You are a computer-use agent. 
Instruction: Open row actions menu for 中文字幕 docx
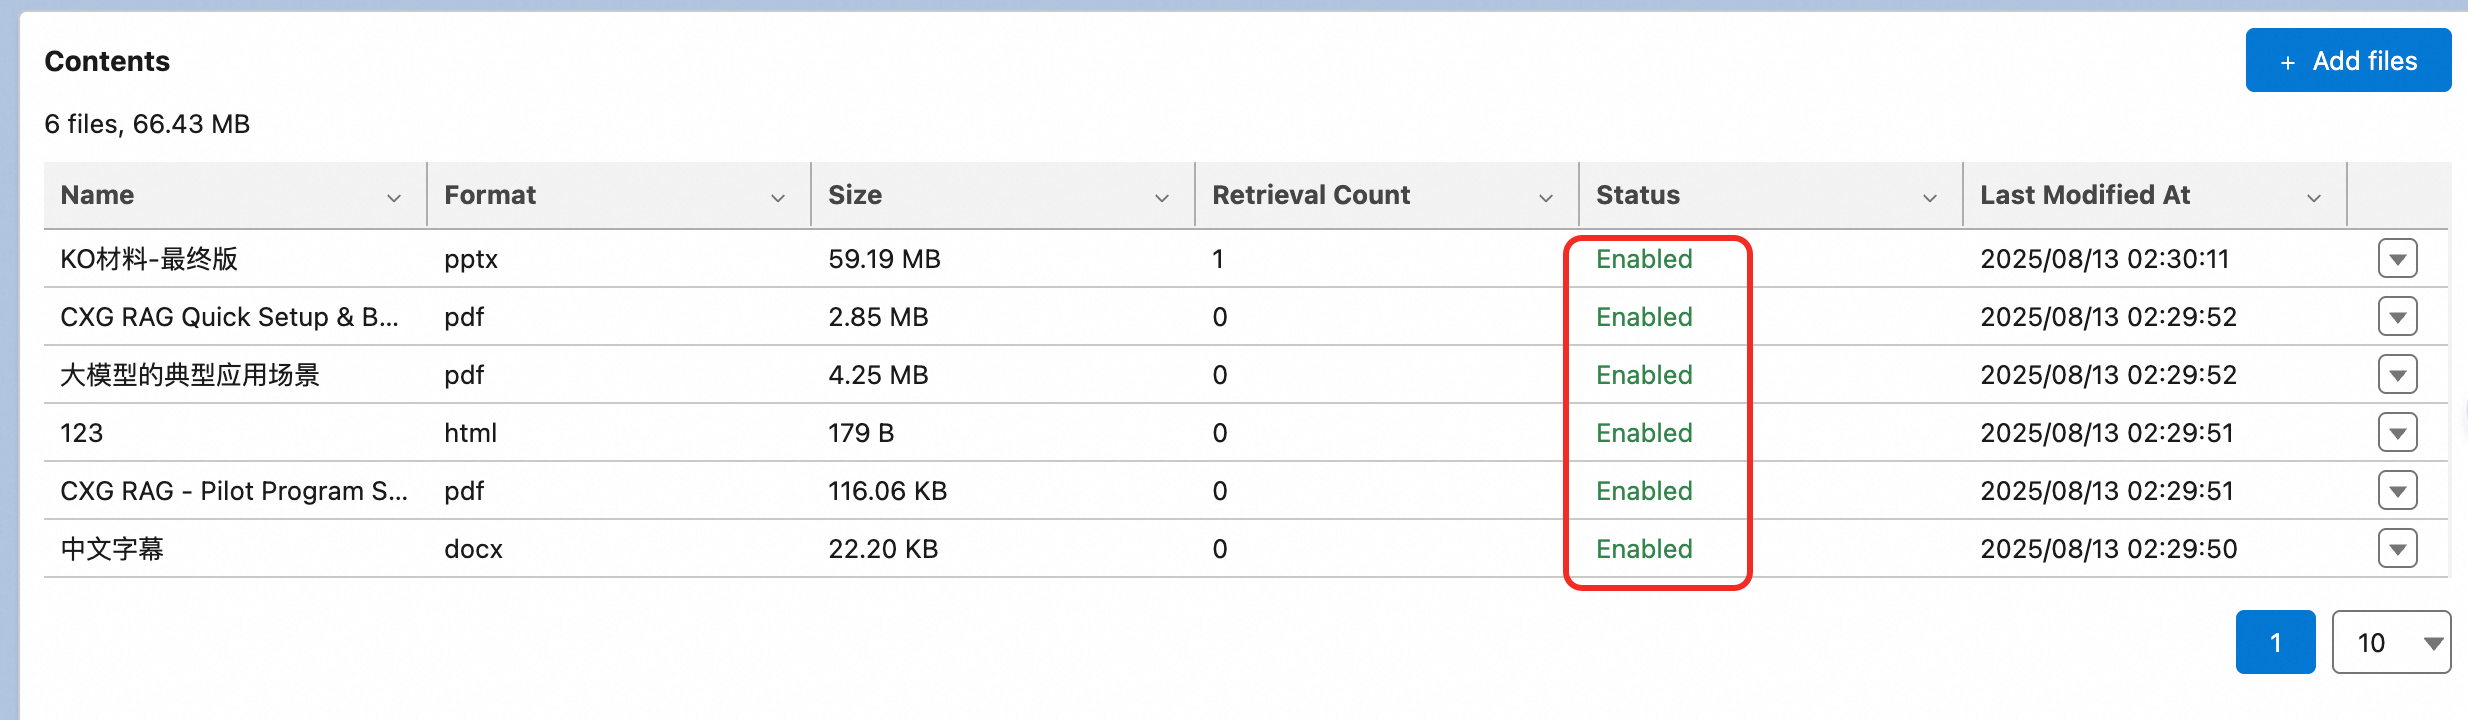point(2397,549)
